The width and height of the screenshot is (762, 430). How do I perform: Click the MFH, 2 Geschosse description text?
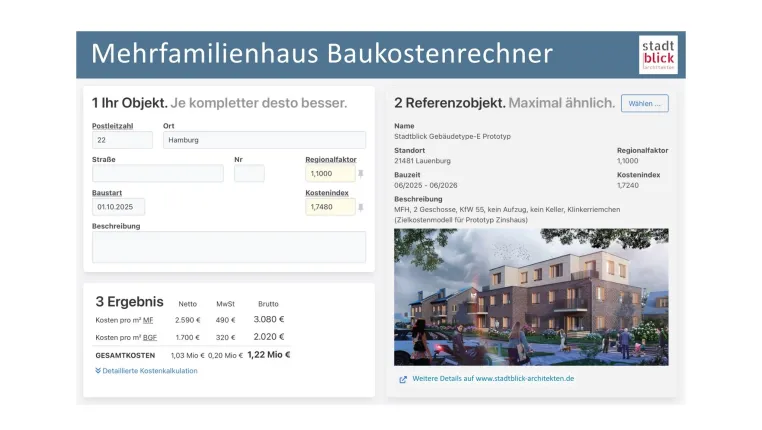pyautogui.click(x=507, y=215)
